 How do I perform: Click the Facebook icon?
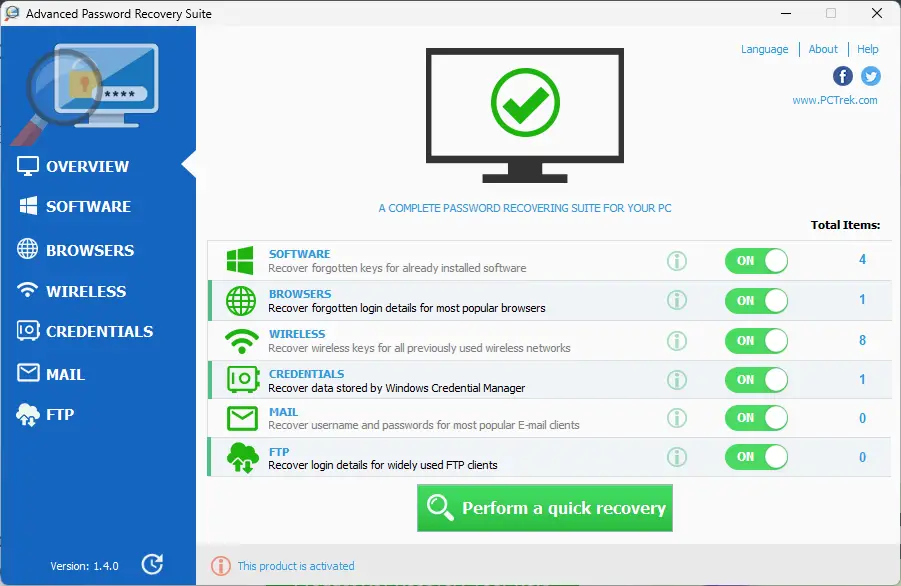[x=842, y=76]
